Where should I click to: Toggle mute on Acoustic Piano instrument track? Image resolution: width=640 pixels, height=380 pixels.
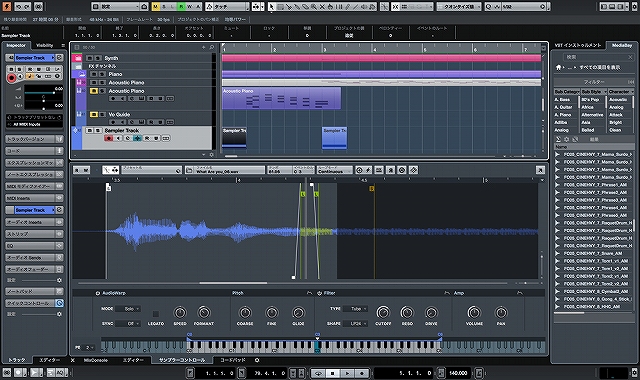pyautogui.click(x=94, y=91)
